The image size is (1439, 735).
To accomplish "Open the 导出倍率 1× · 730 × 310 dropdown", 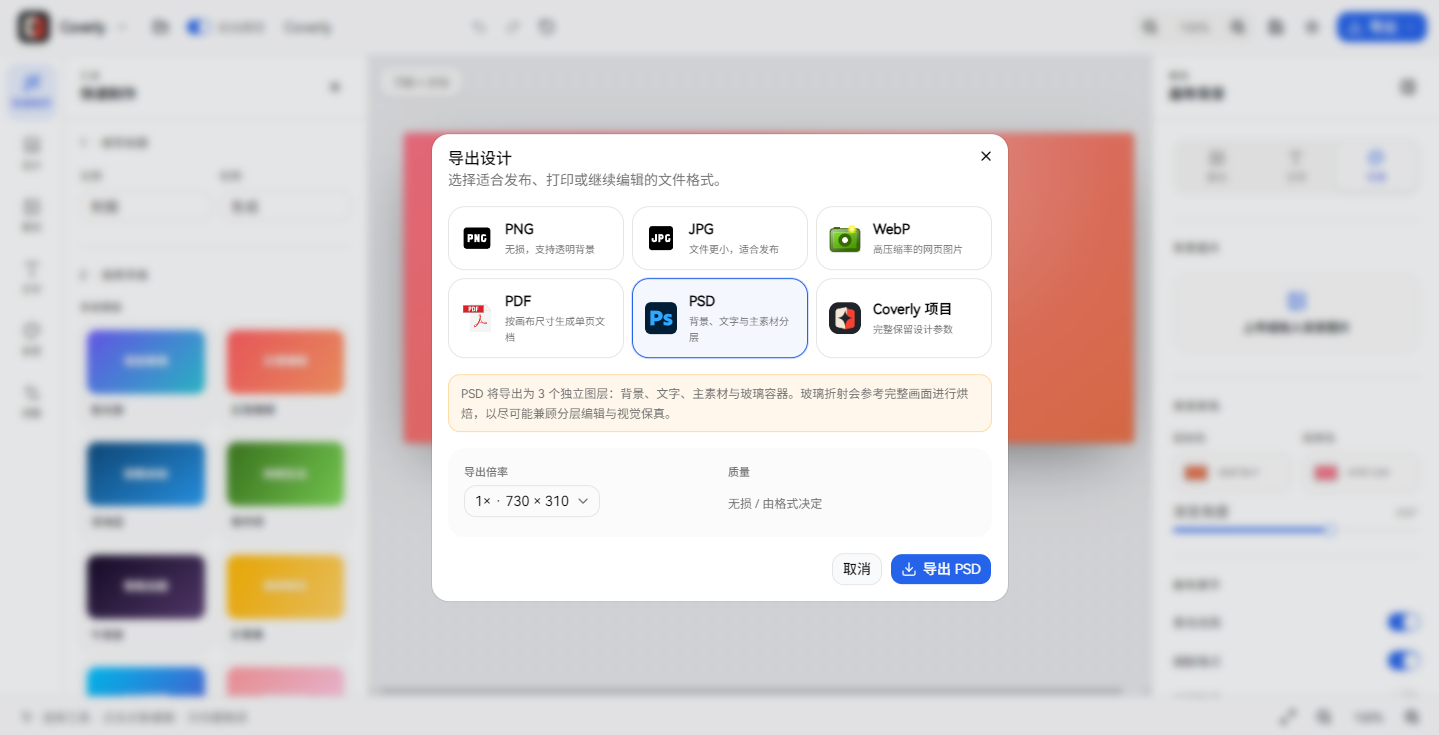I will coord(532,501).
